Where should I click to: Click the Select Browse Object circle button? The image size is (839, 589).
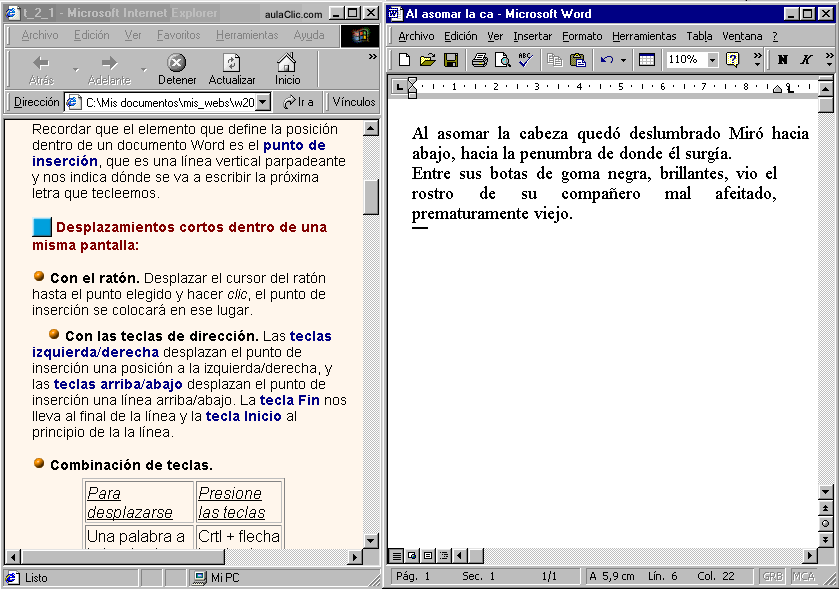[x=826, y=523]
